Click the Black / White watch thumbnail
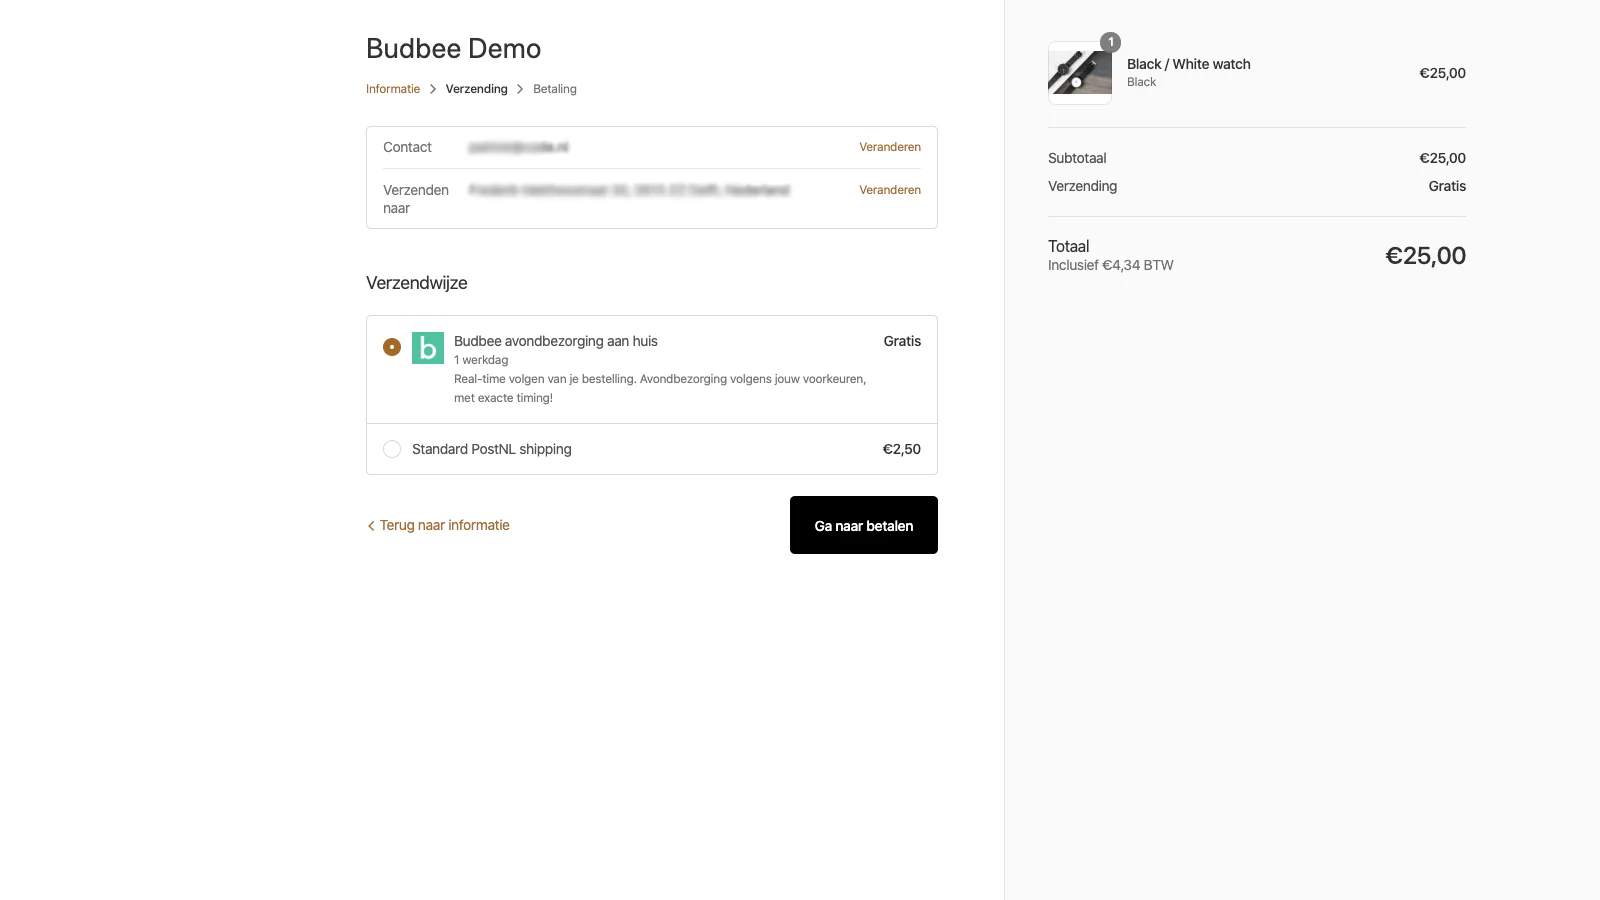Viewport: 1600px width, 900px height. tap(1080, 73)
